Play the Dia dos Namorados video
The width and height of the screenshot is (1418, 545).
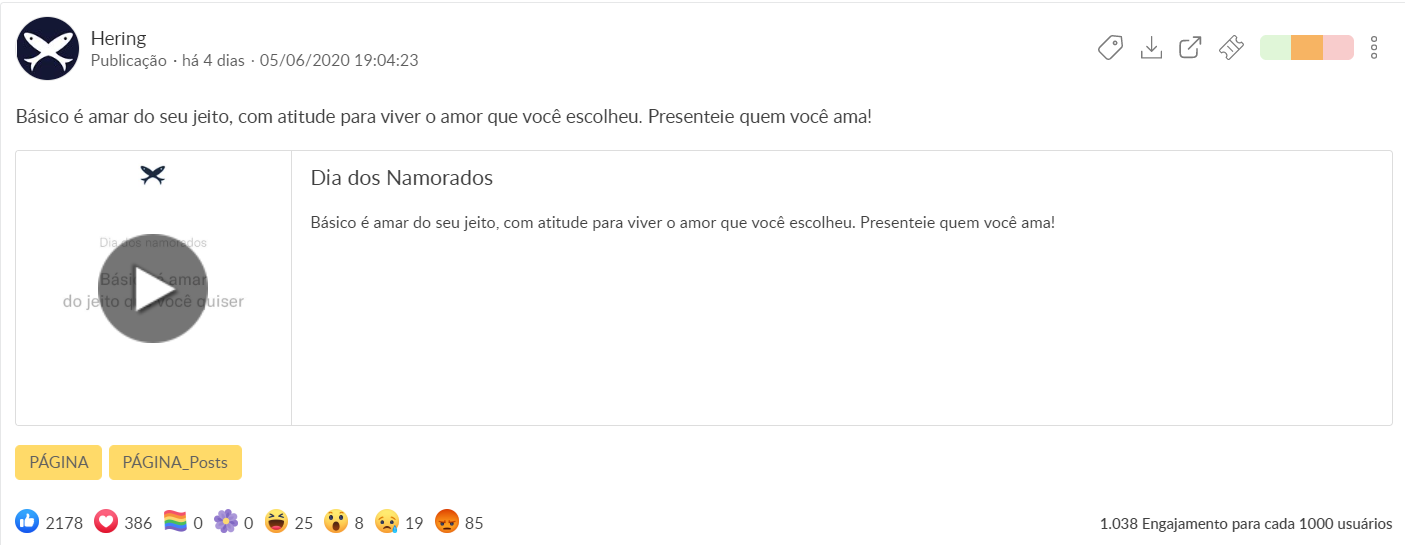(153, 289)
